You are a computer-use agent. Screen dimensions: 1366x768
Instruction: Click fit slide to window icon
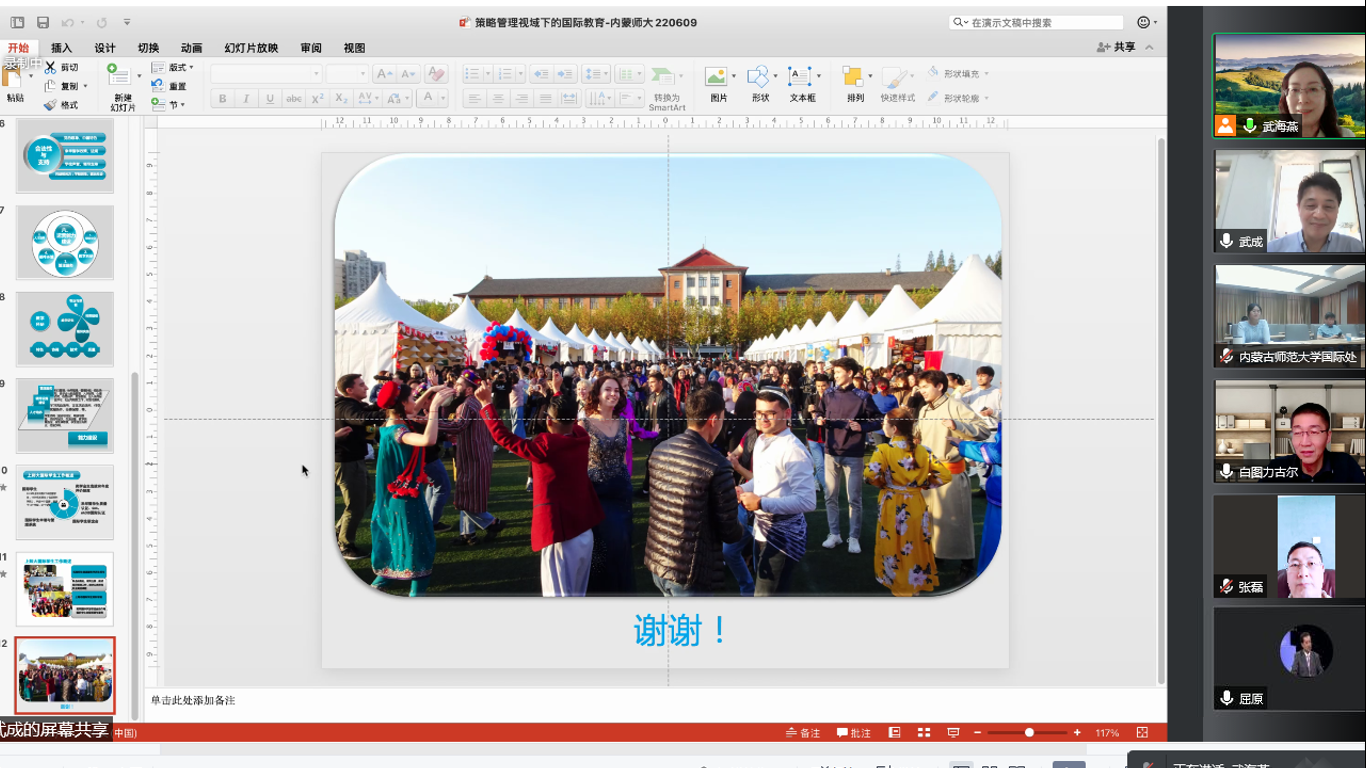(x=1142, y=733)
